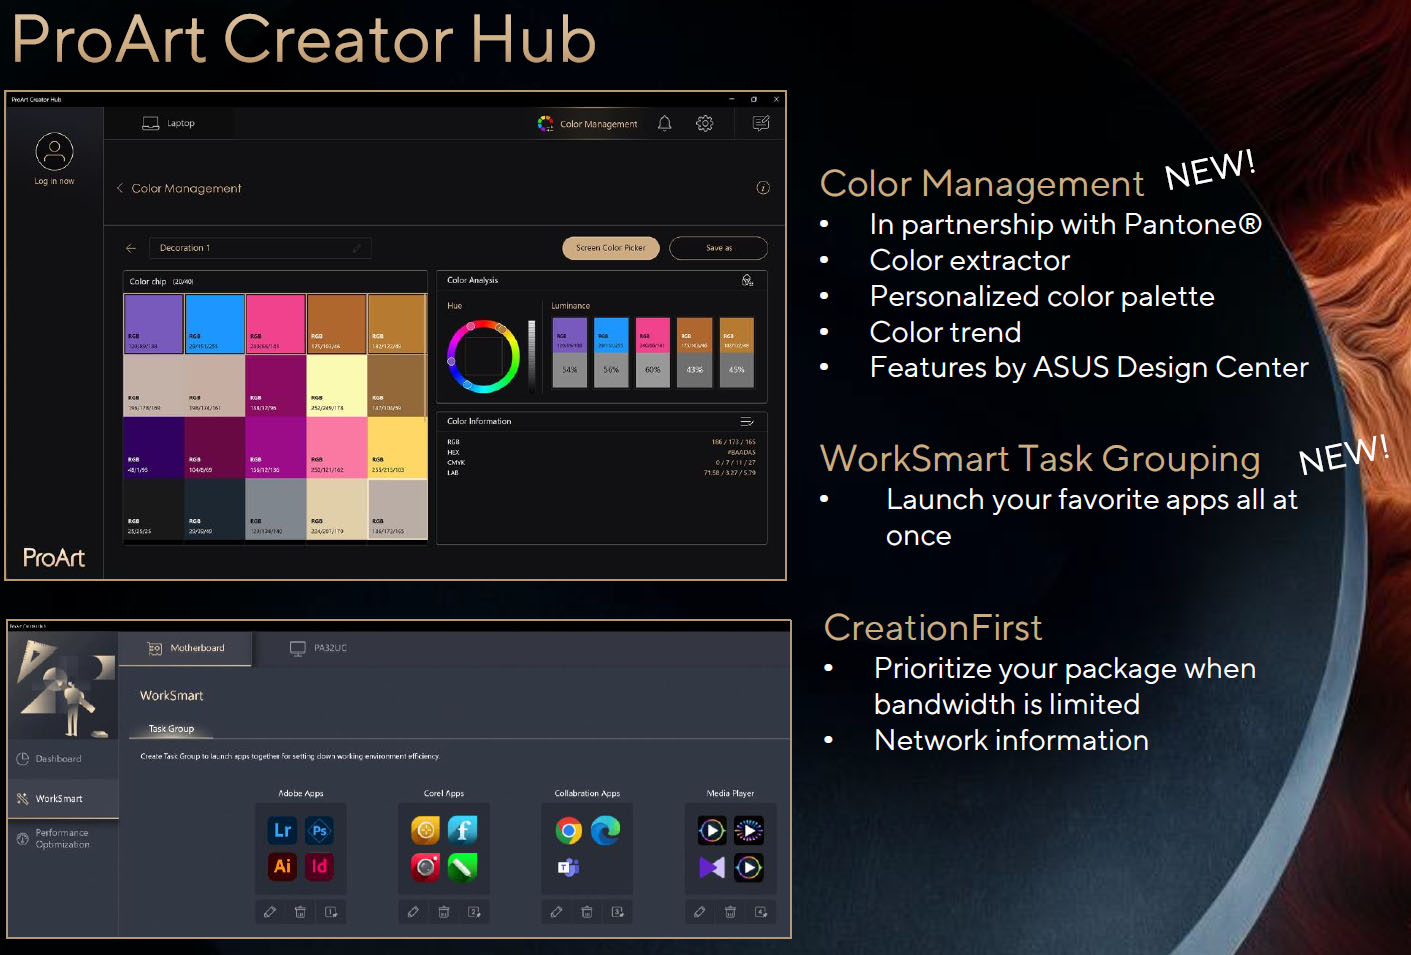This screenshot has width=1411, height=955.
Task: Open the settings gear in Creator Hub
Action: pos(705,123)
